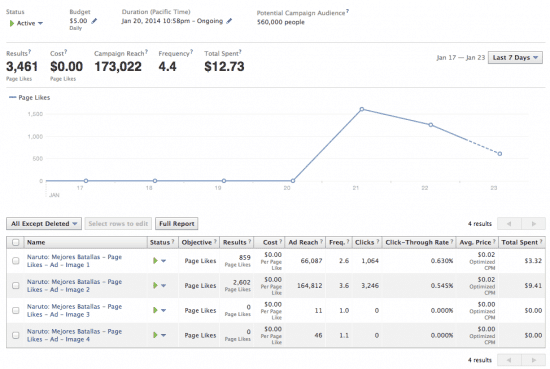Edit the daily budget pencil icon
This screenshot has height=369, width=550.
(94, 21)
